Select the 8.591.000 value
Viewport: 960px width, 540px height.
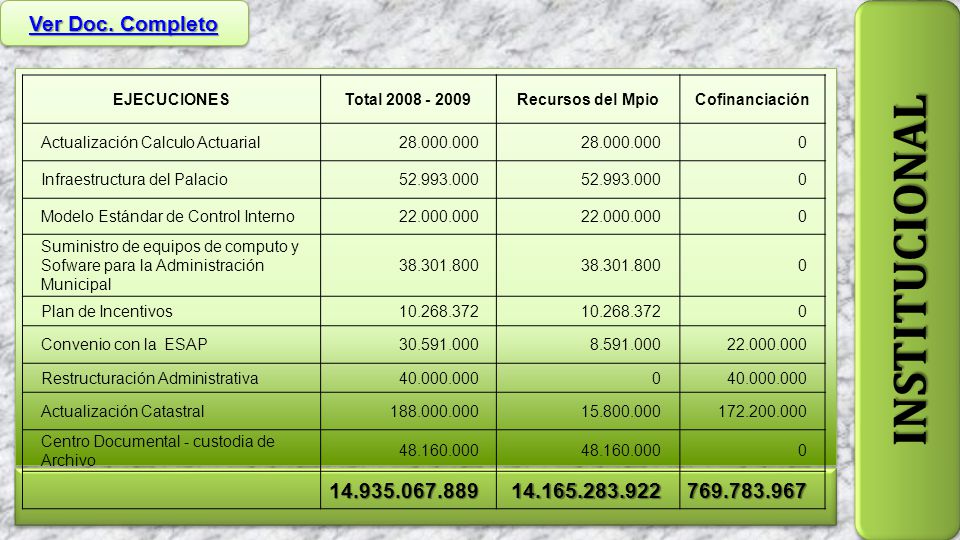(x=625, y=344)
